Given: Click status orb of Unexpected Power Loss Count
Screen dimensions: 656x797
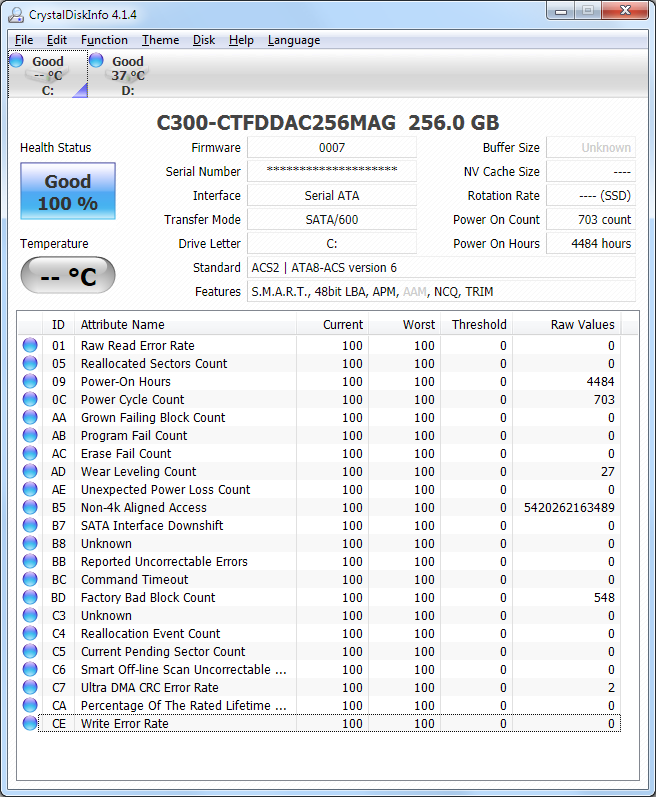Looking at the screenshot, I should point(30,489).
